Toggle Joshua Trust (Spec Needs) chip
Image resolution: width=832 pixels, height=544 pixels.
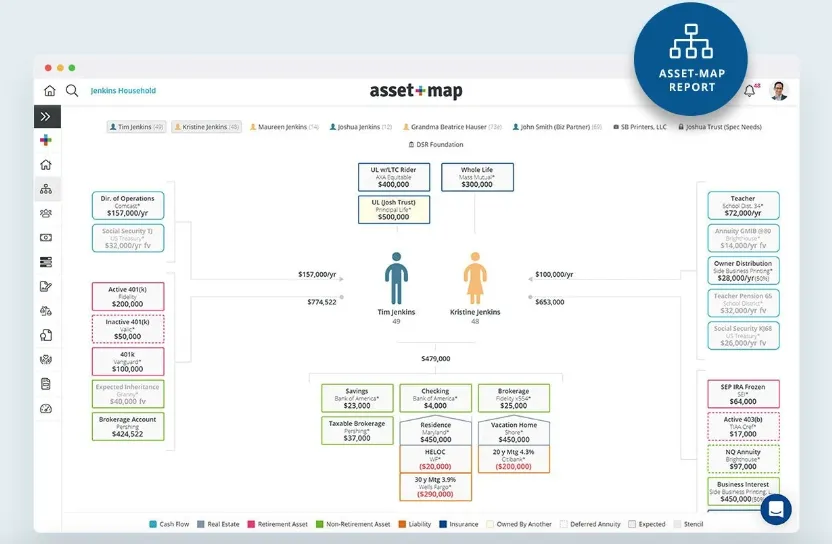point(720,127)
